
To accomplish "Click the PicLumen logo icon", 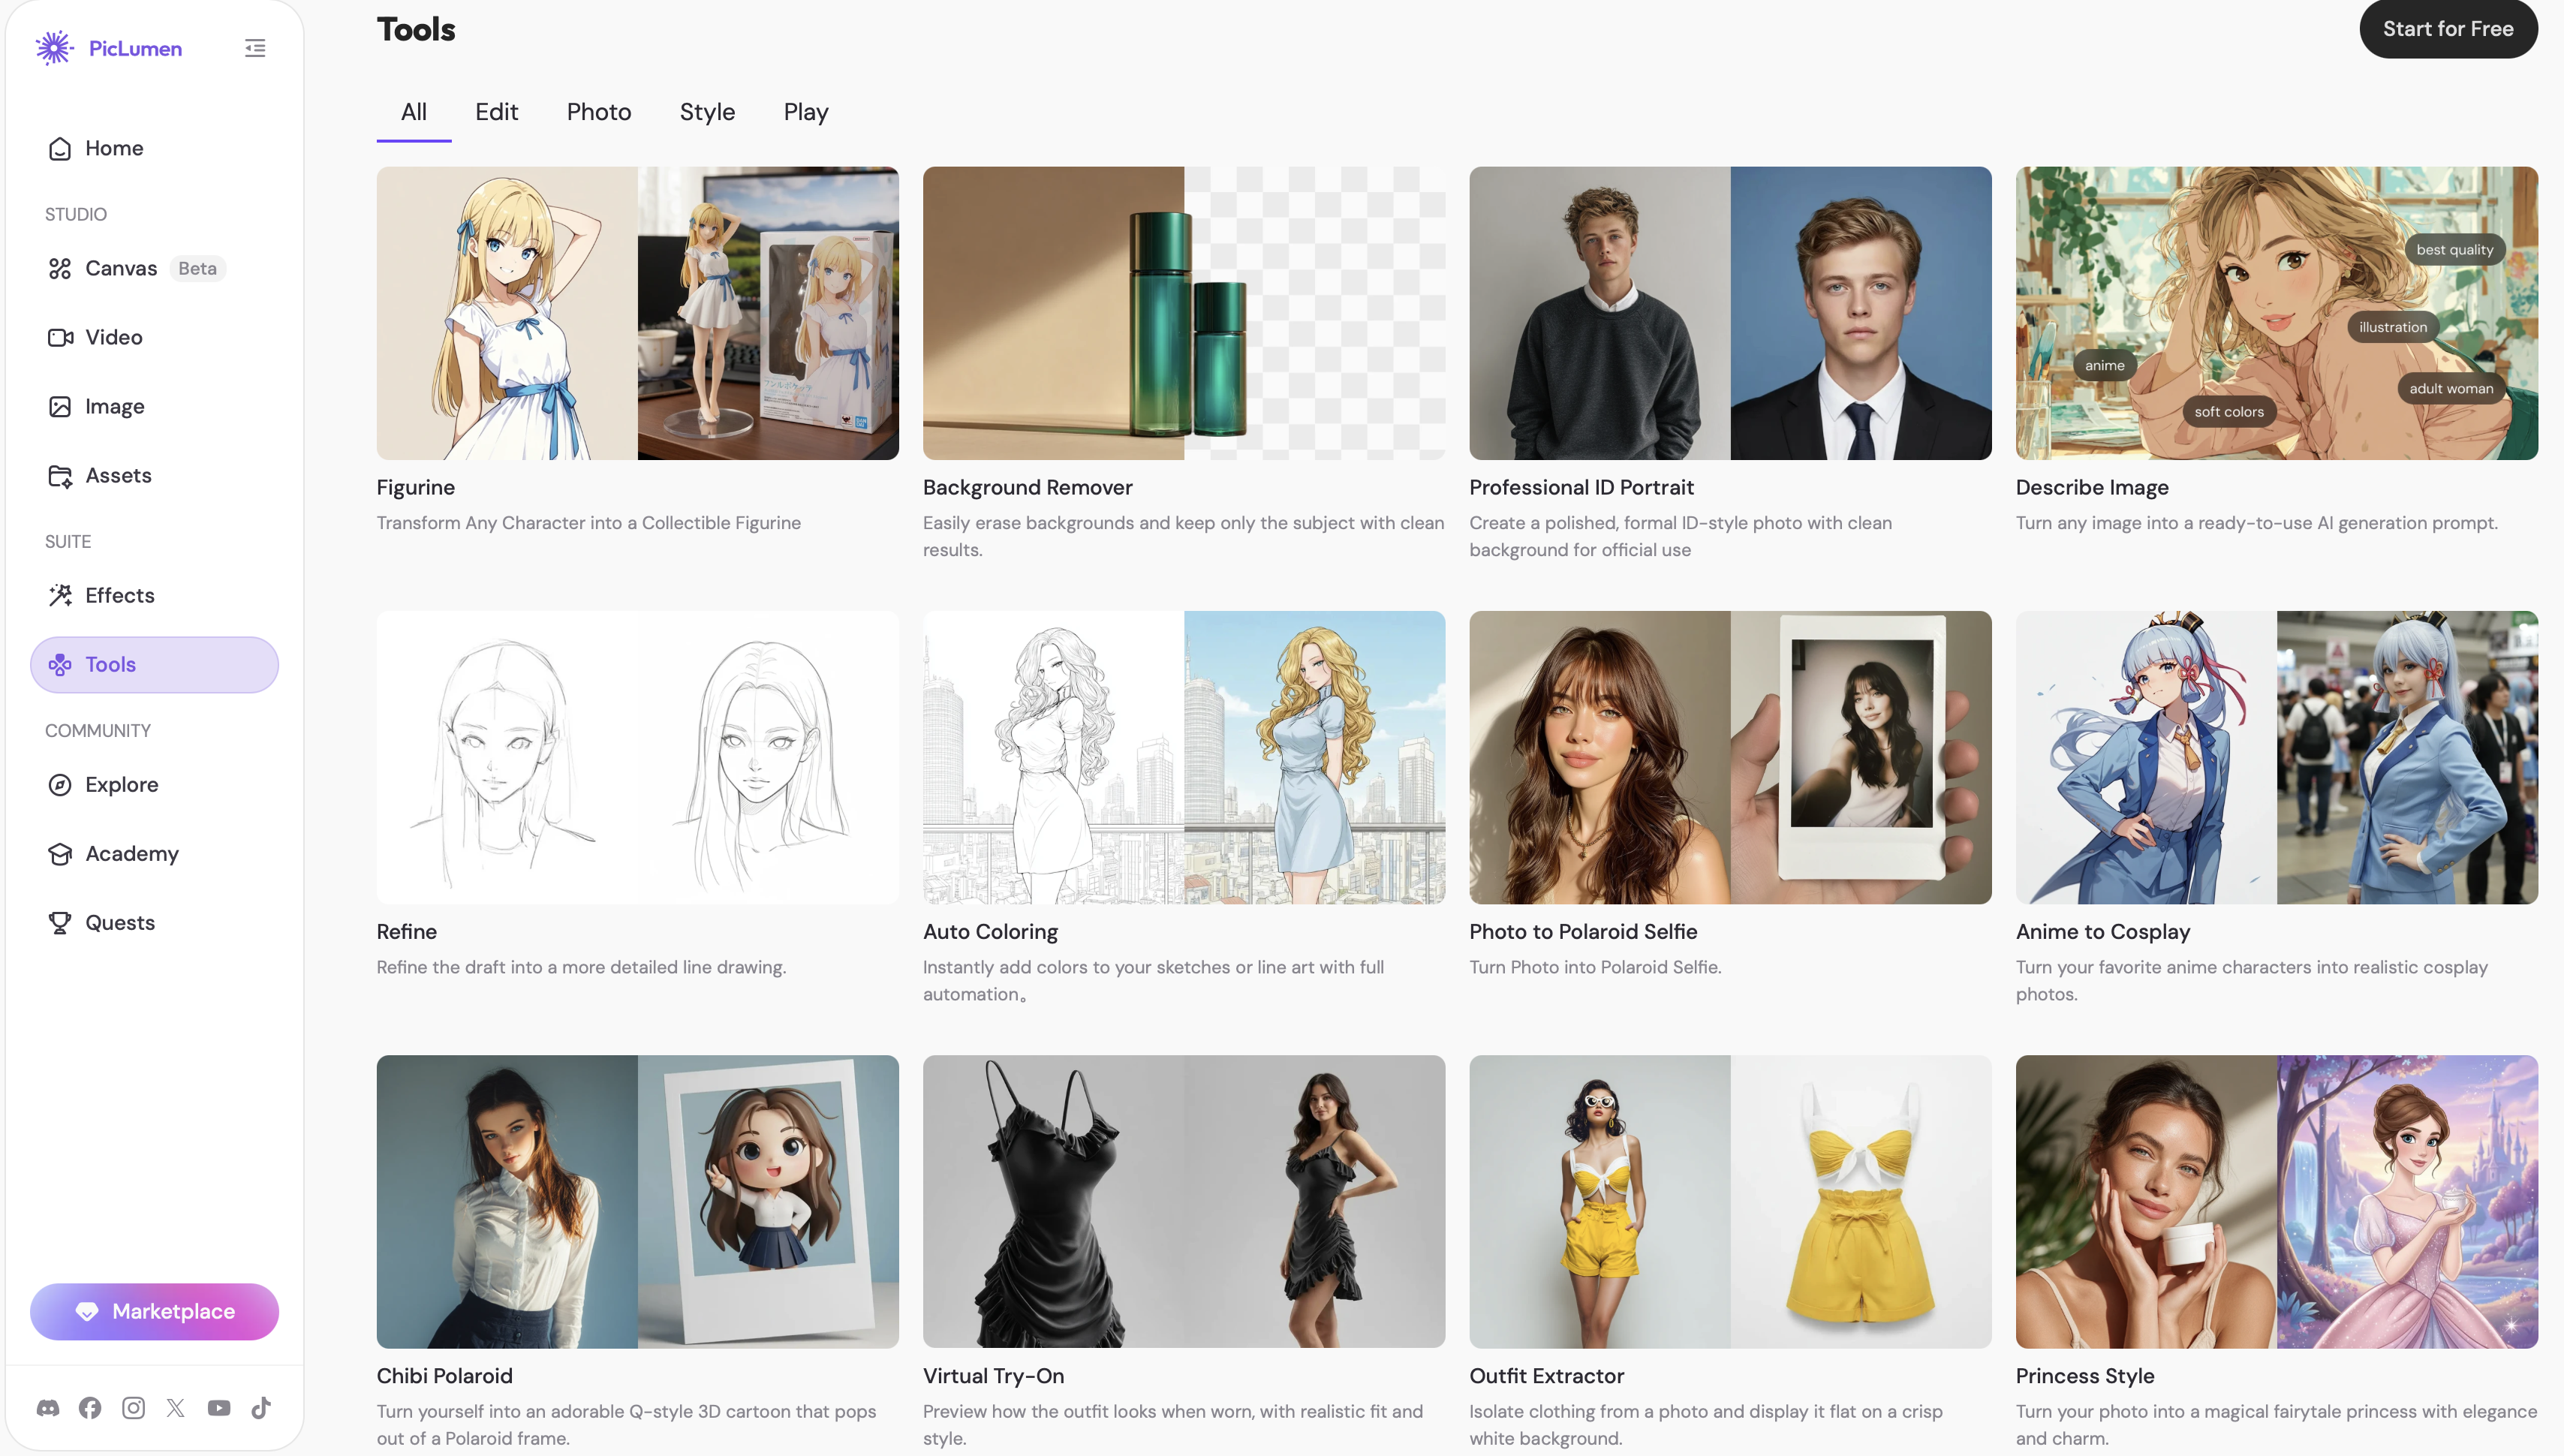I will tap(54, 48).
